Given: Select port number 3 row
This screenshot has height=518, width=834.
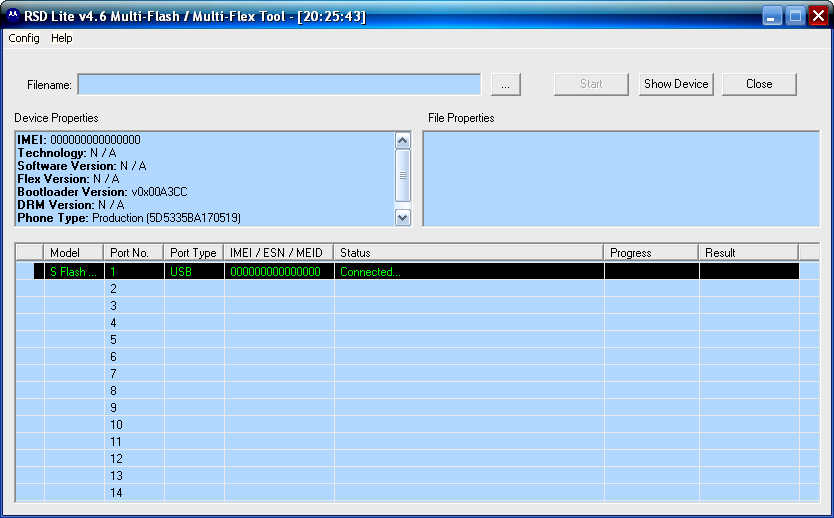Looking at the screenshot, I should (x=418, y=306).
